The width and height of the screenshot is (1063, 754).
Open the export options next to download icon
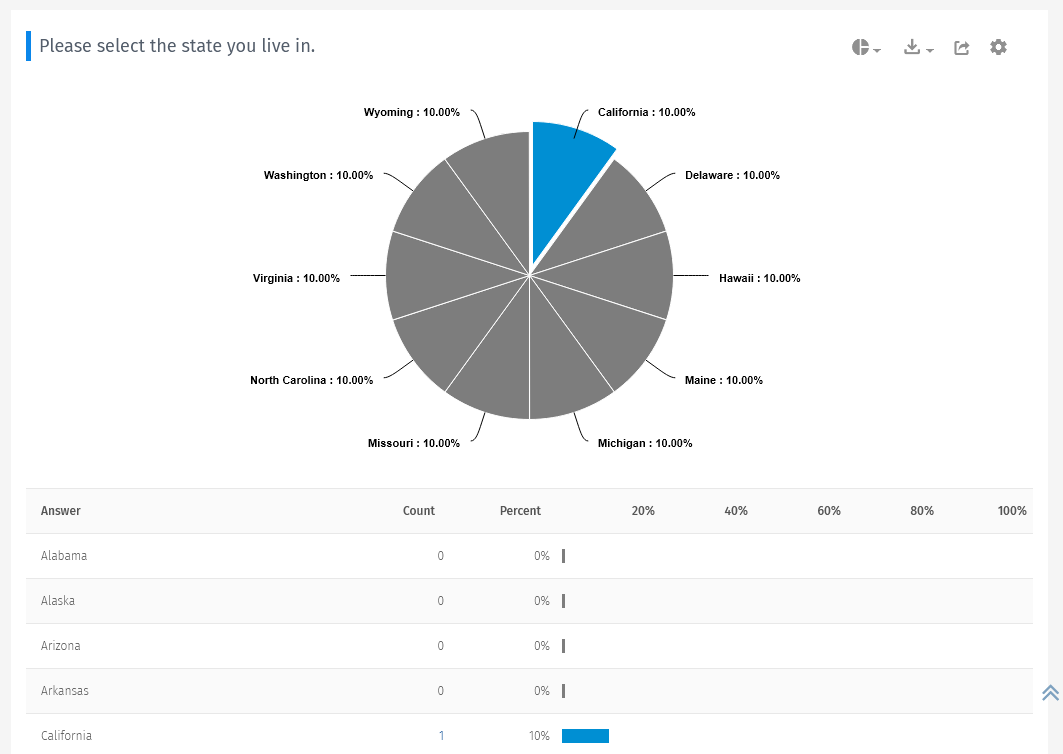point(928,50)
